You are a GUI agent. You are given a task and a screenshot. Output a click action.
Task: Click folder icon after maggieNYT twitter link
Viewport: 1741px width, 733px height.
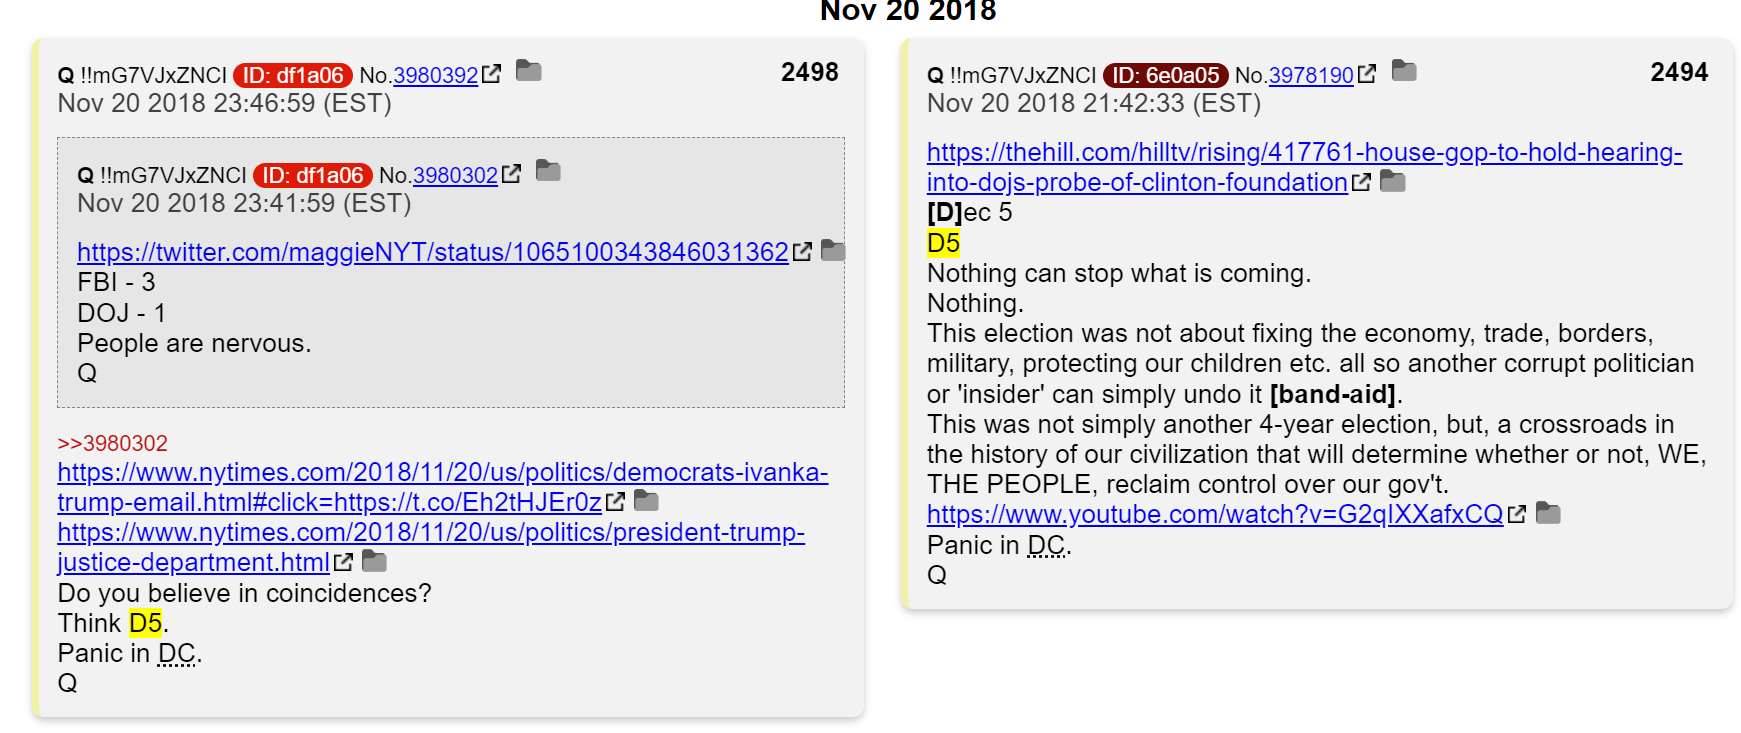click(x=833, y=251)
